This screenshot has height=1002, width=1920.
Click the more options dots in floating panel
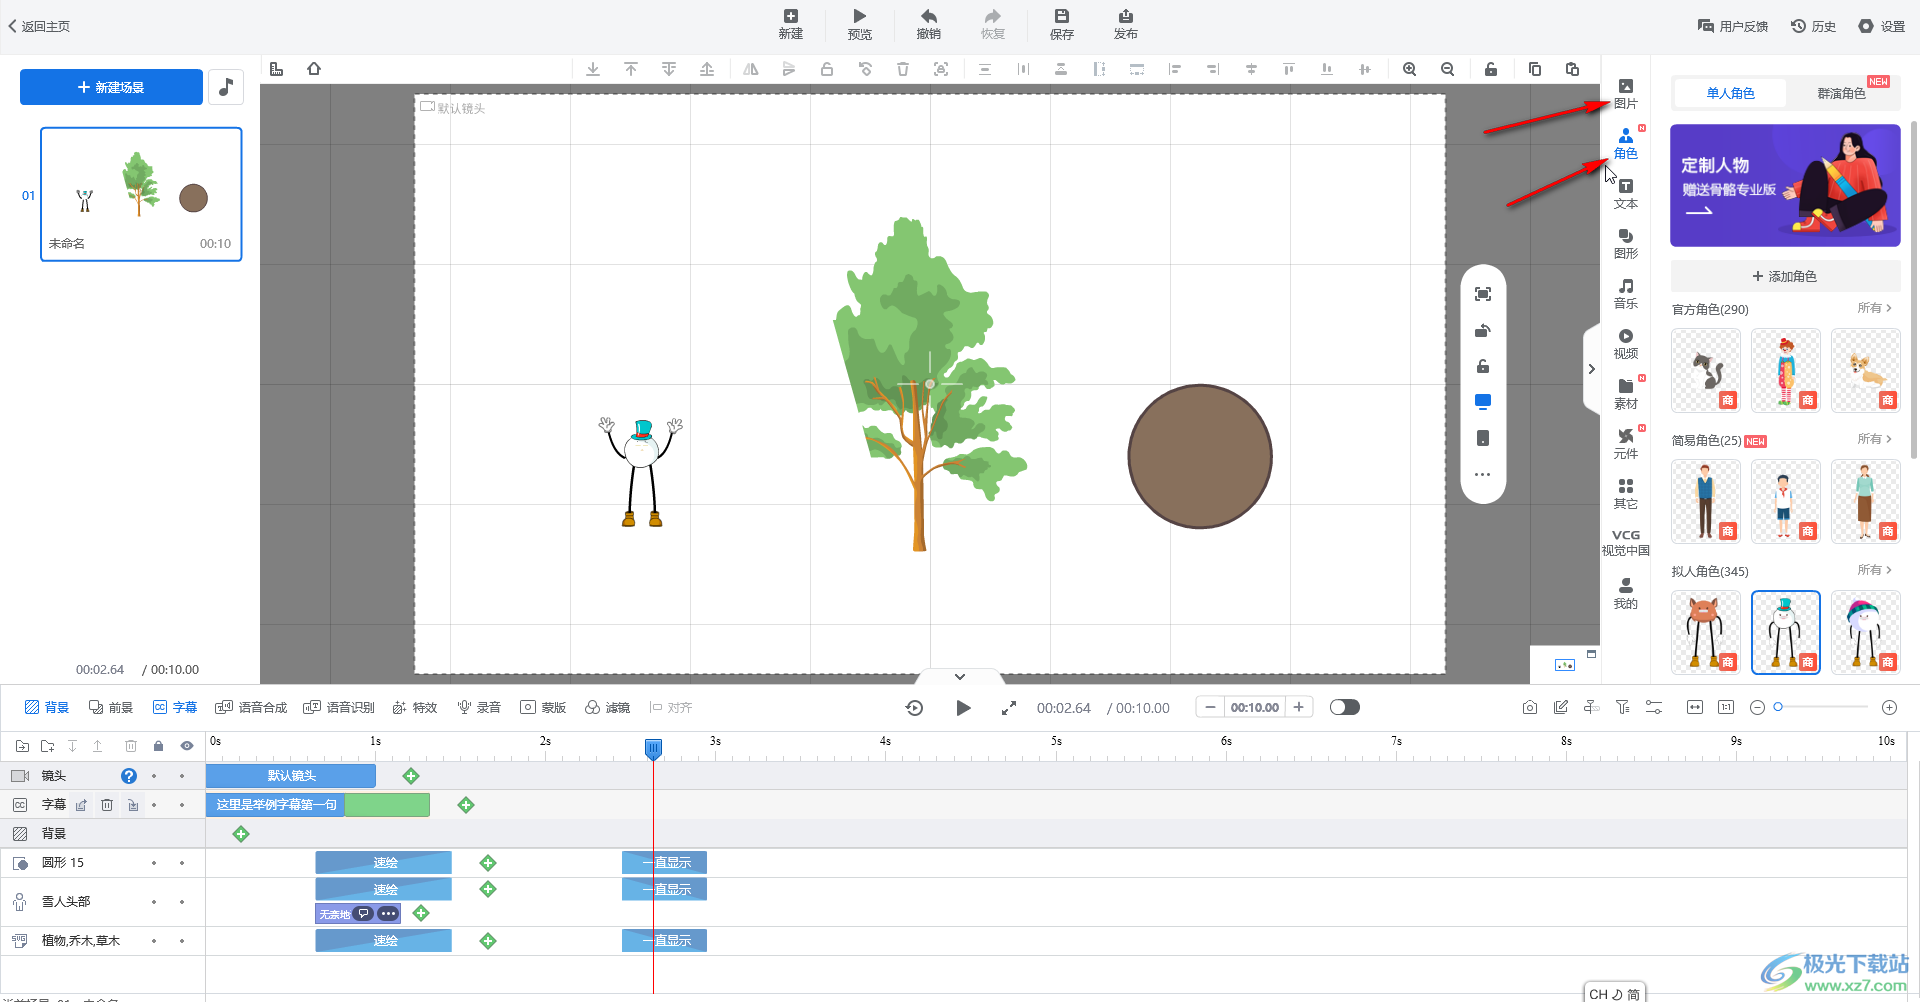pos(1483,474)
